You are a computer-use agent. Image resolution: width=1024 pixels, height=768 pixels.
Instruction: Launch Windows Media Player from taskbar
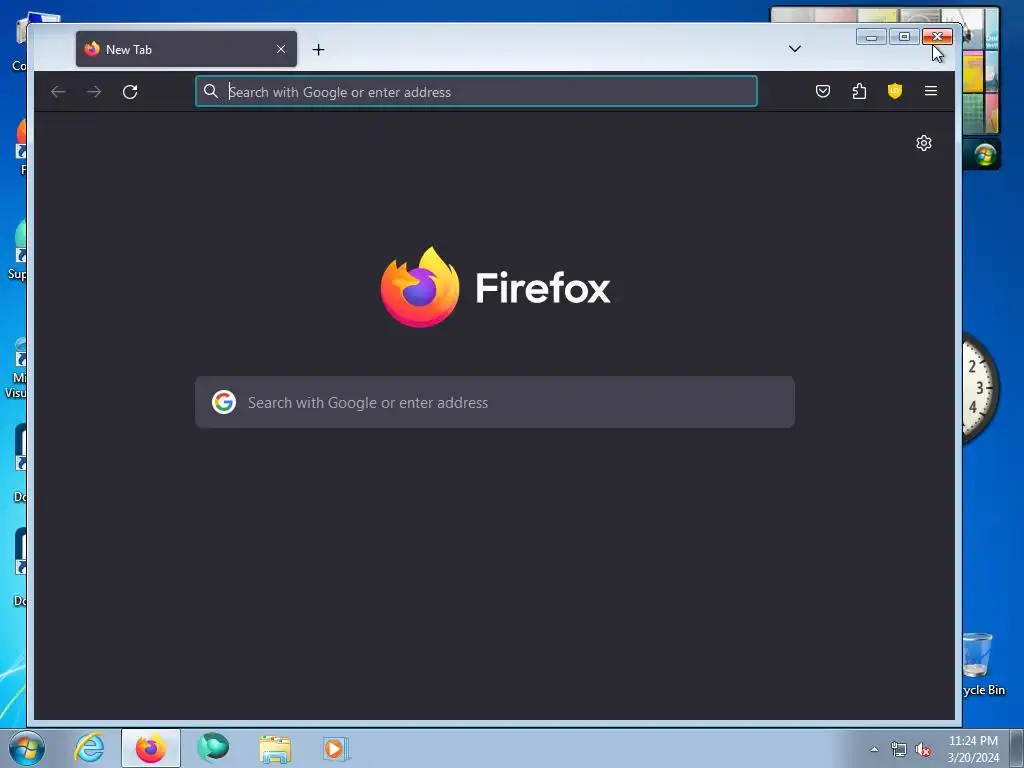336,749
